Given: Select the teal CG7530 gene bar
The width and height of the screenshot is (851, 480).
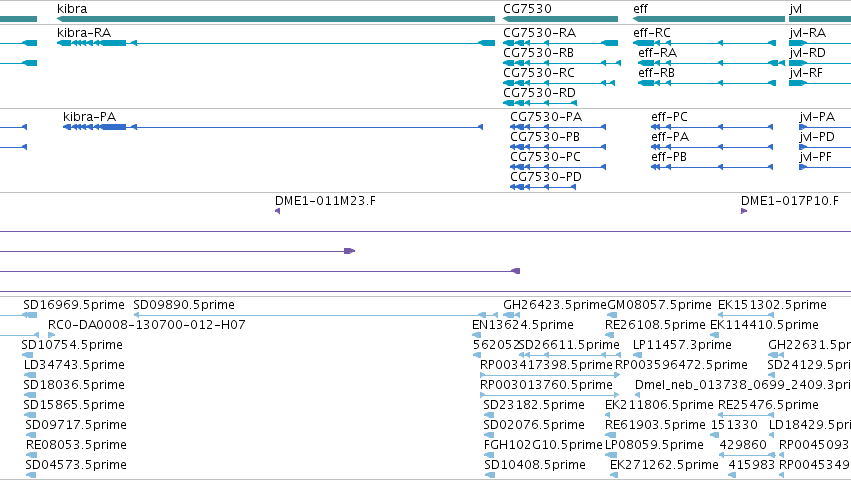Looking at the screenshot, I should tap(560, 19).
